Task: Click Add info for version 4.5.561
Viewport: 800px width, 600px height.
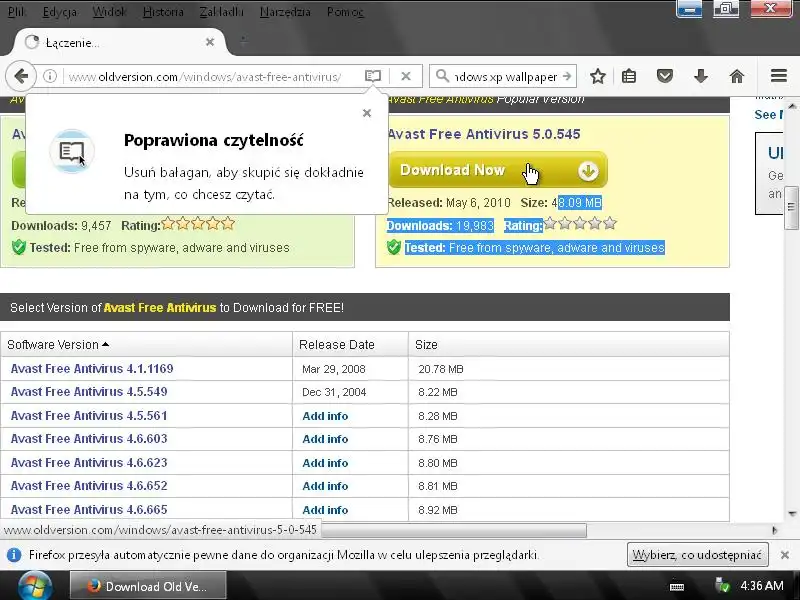Action: click(x=325, y=416)
